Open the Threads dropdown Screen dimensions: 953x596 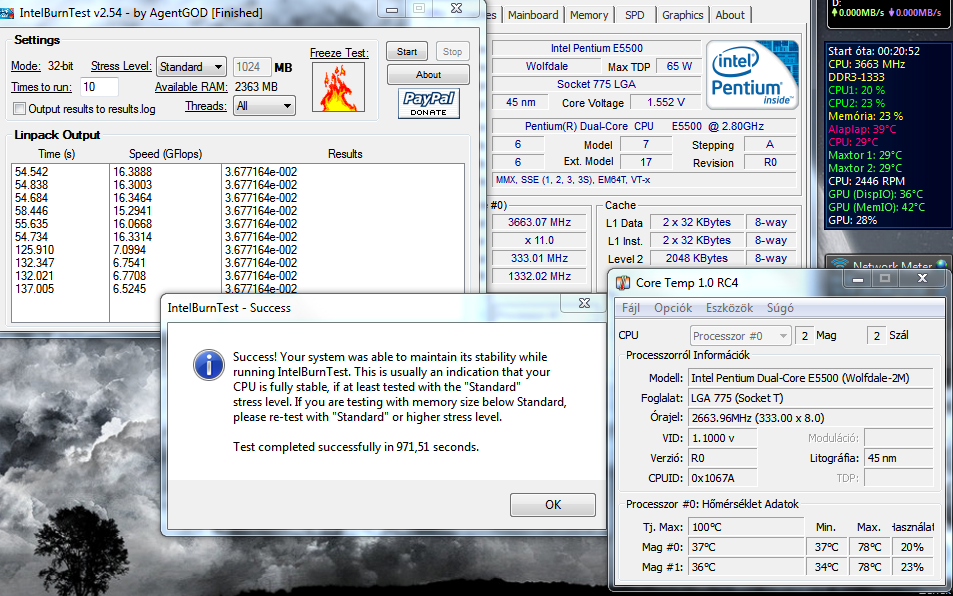[x=265, y=106]
